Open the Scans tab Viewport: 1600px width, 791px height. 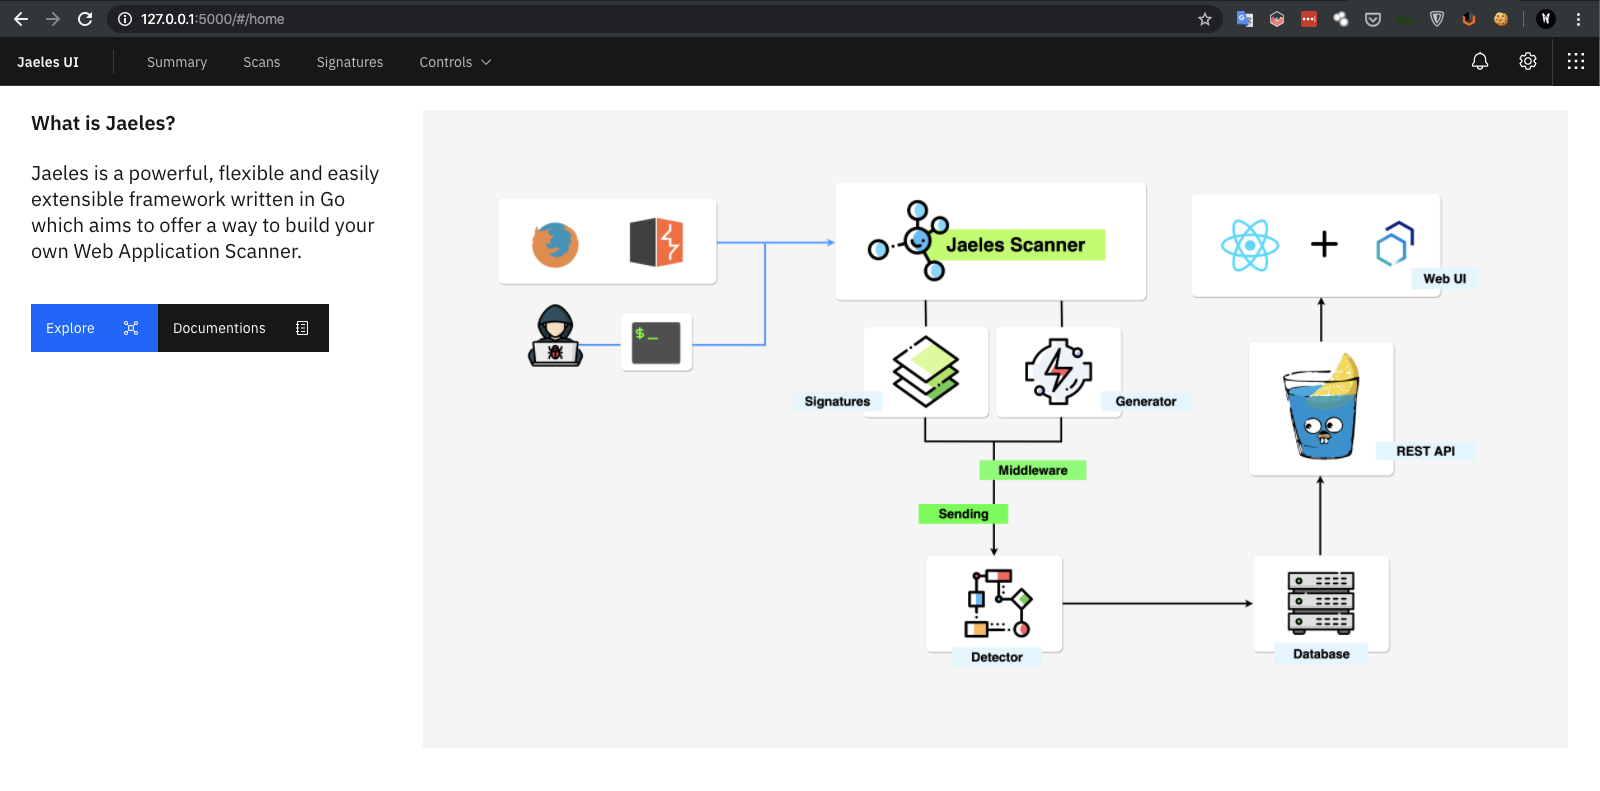tap(262, 62)
